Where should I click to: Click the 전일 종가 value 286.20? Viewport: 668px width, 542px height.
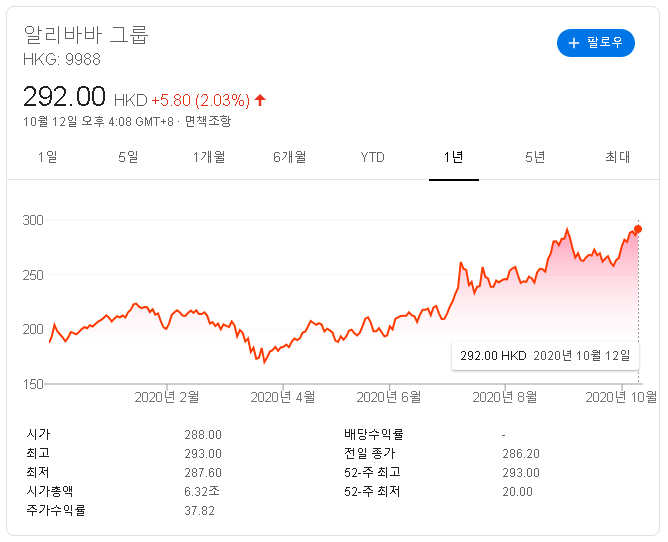(521, 453)
